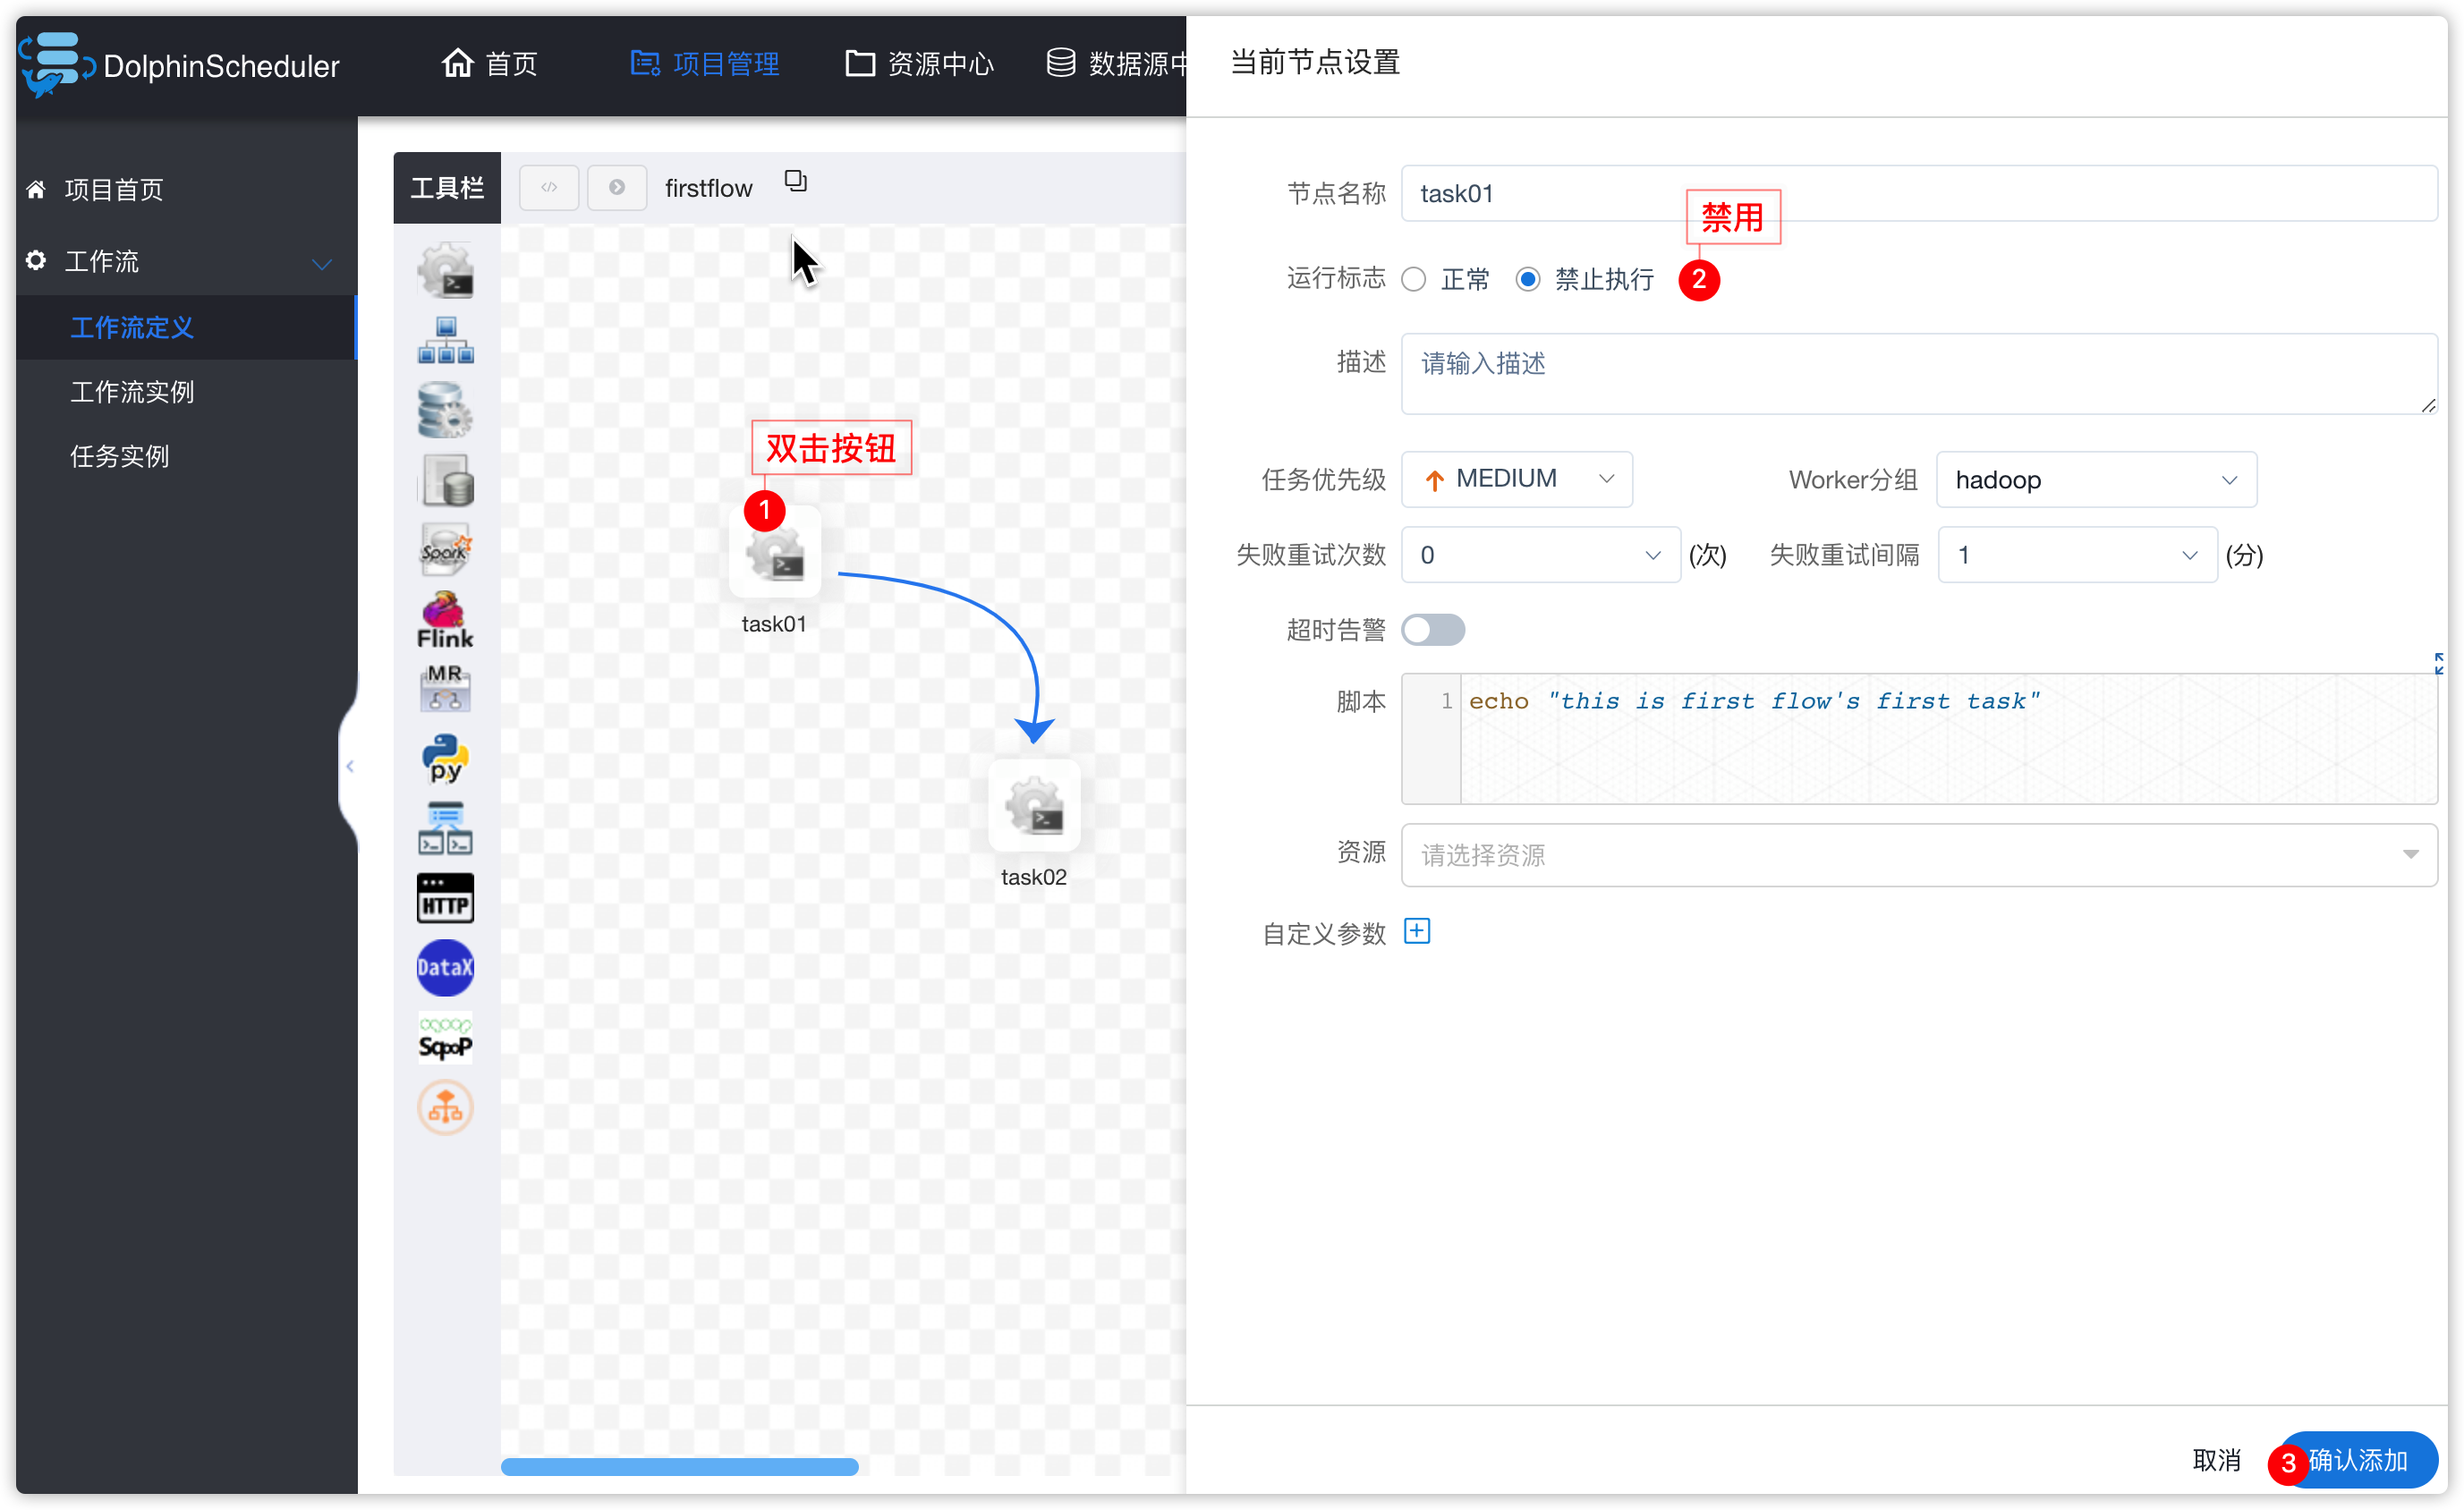Screen dimensions: 2464x1510
Task: Click the MapReduce MR task icon
Action: coord(447,690)
